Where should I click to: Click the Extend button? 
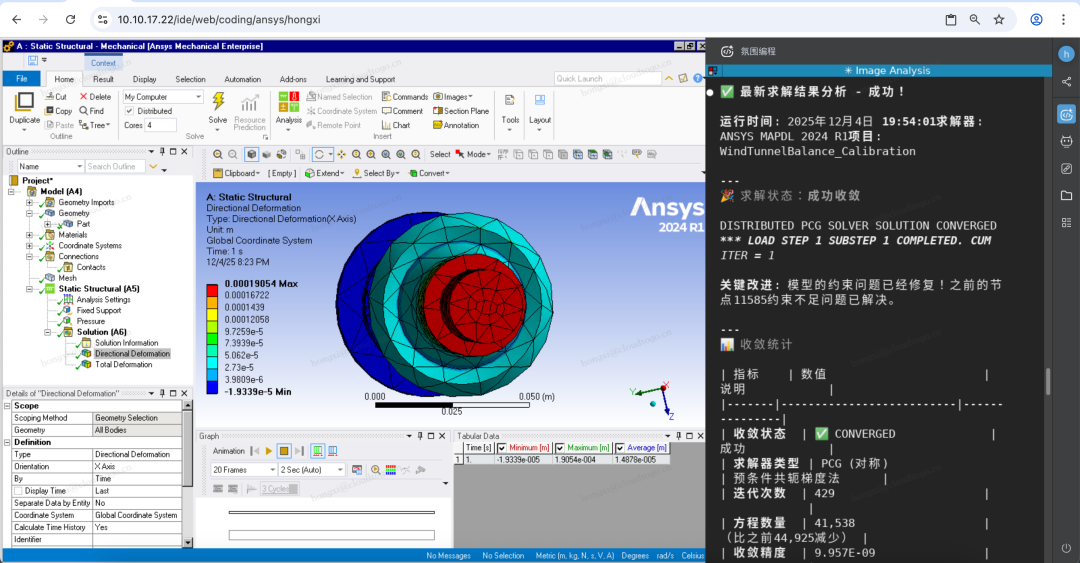tap(324, 173)
